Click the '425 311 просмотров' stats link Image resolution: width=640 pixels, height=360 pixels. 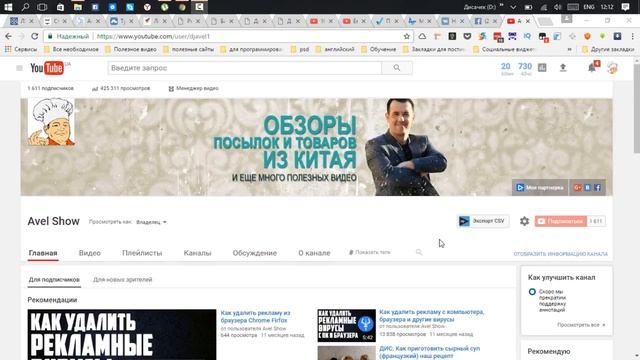(x=121, y=89)
